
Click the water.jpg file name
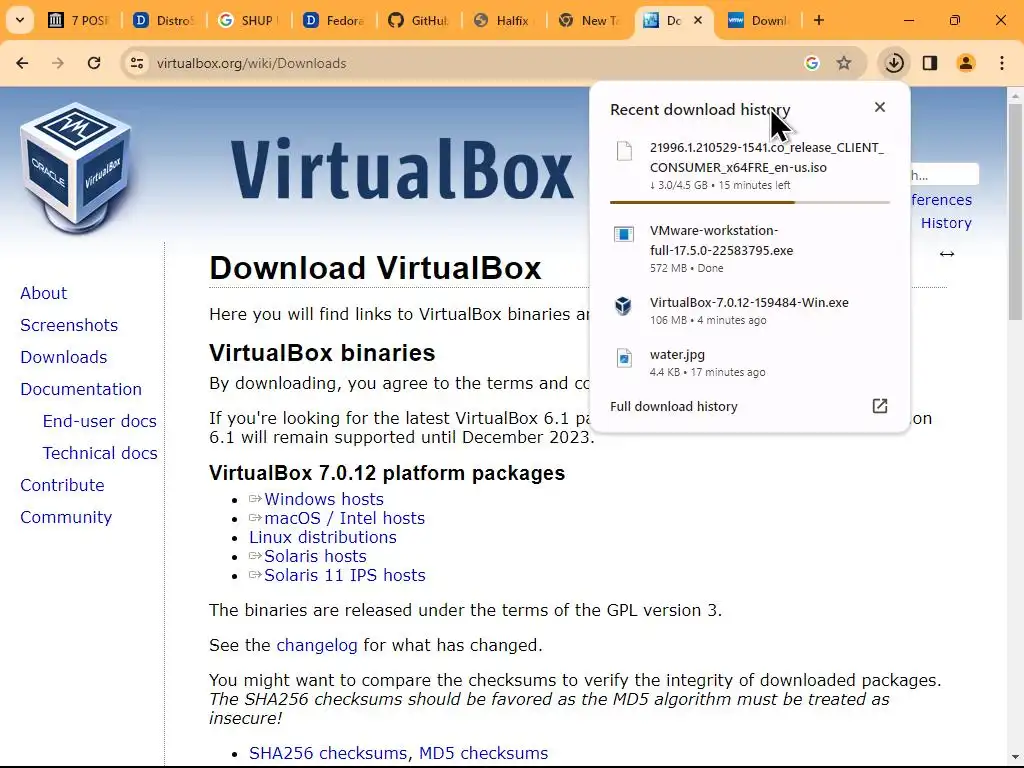[677, 355]
